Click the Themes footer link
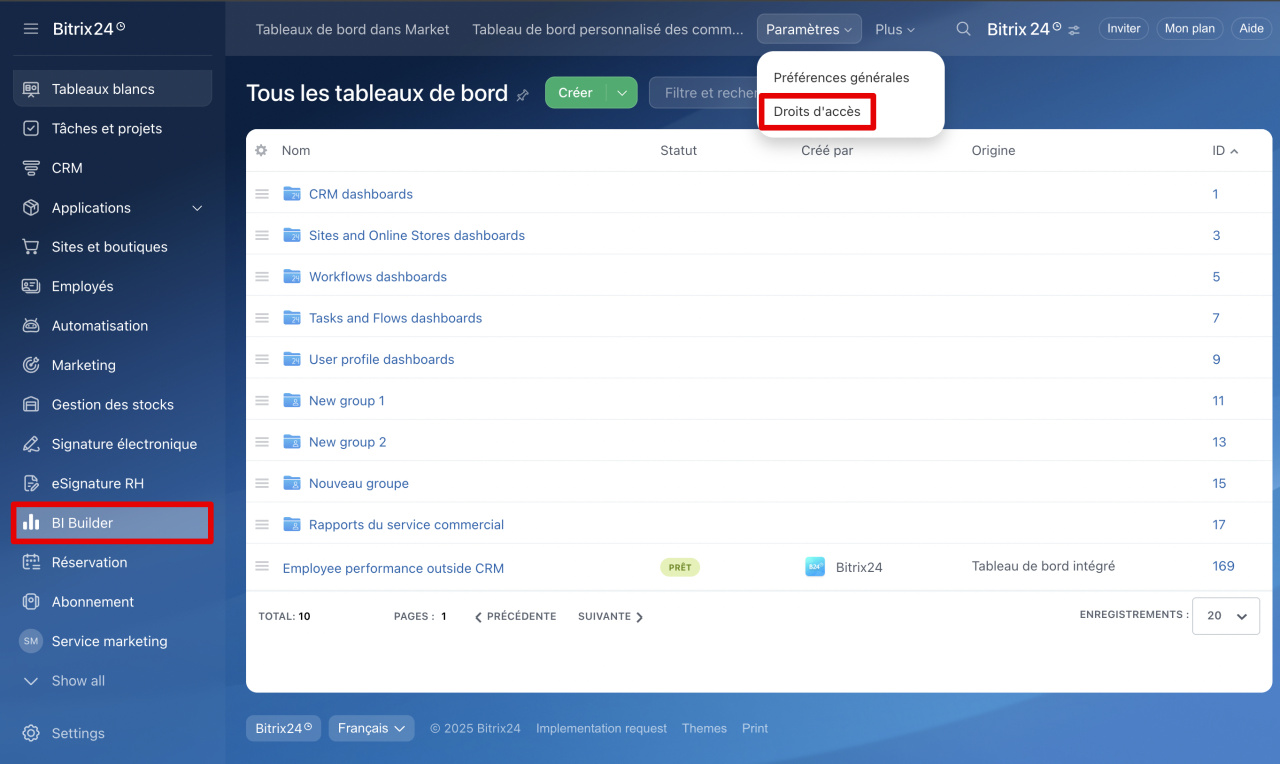 pyautogui.click(x=704, y=729)
